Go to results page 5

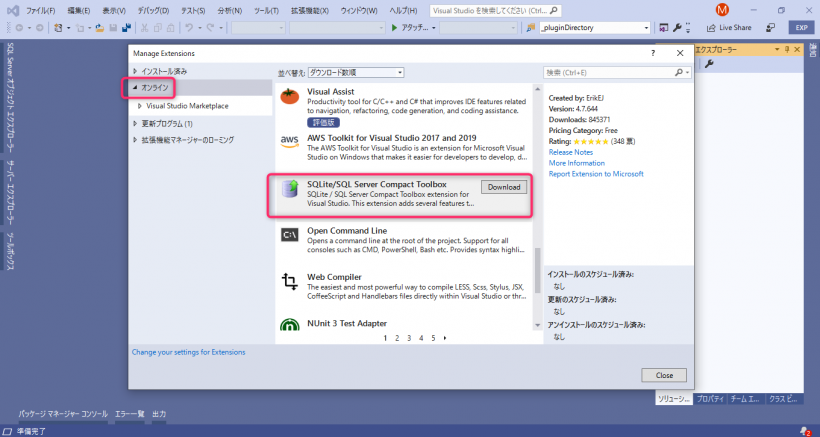pyautogui.click(x=433, y=338)
